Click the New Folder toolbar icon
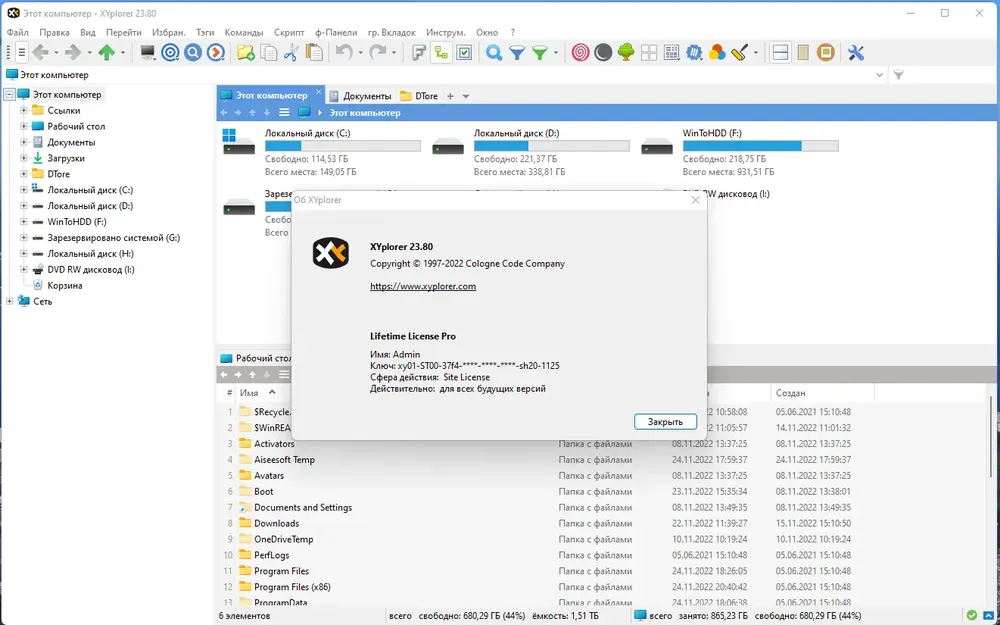 coord(245,53)
